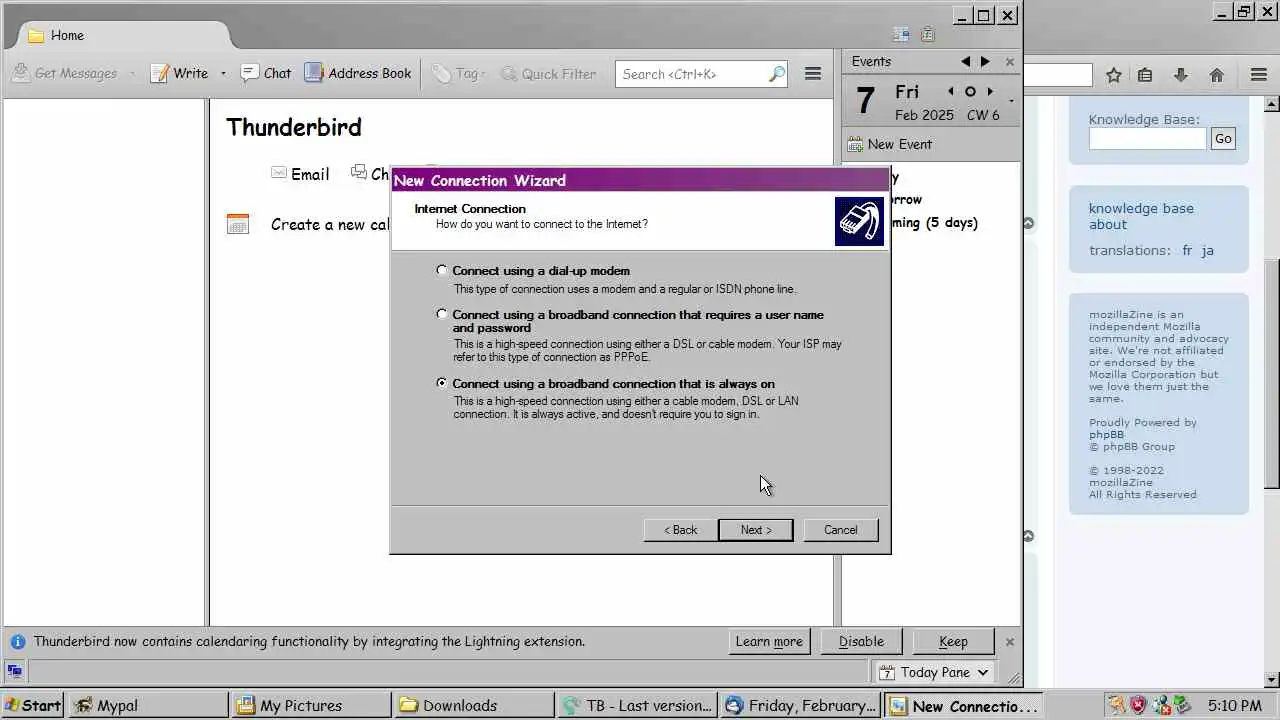Keep the Lightning extension
The width and height of the screenshot is (1280, 720).
pos(953,641)
